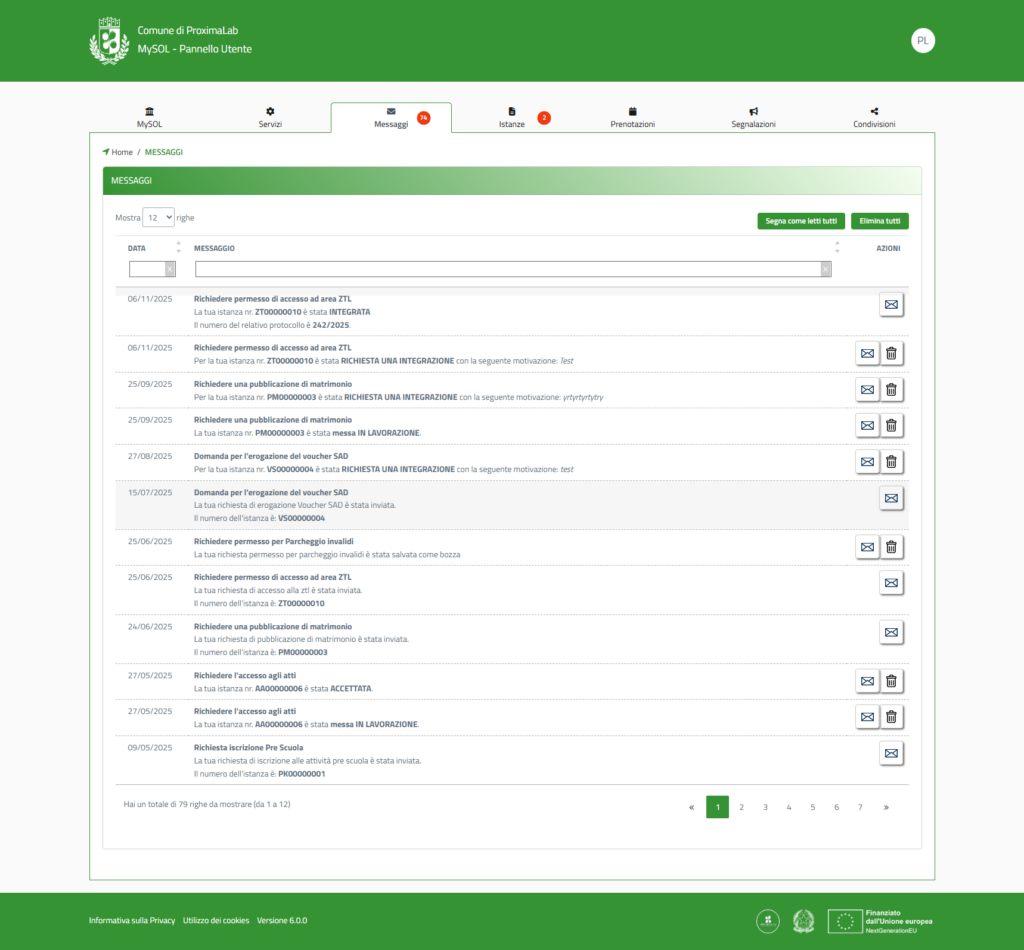1024x950 pixels.
Task: Open the Mostra rows-per-page dropdown
Action: click(158, 217)
